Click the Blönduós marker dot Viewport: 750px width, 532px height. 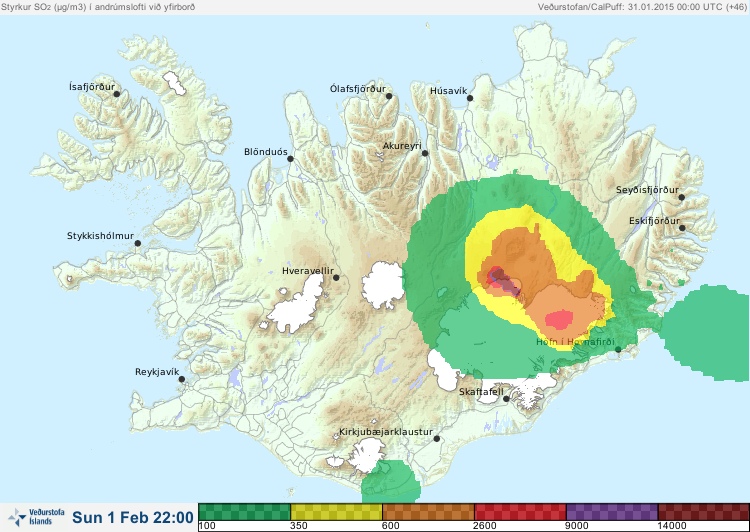tap(290, 159)
